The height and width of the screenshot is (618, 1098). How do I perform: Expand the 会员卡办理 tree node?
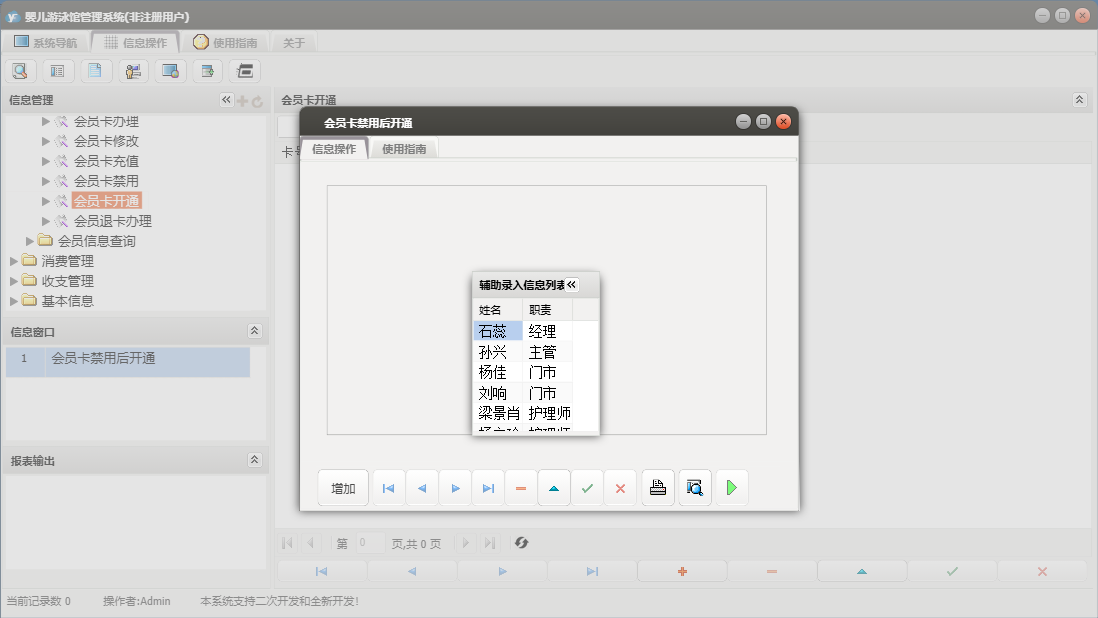coord(46,121)
